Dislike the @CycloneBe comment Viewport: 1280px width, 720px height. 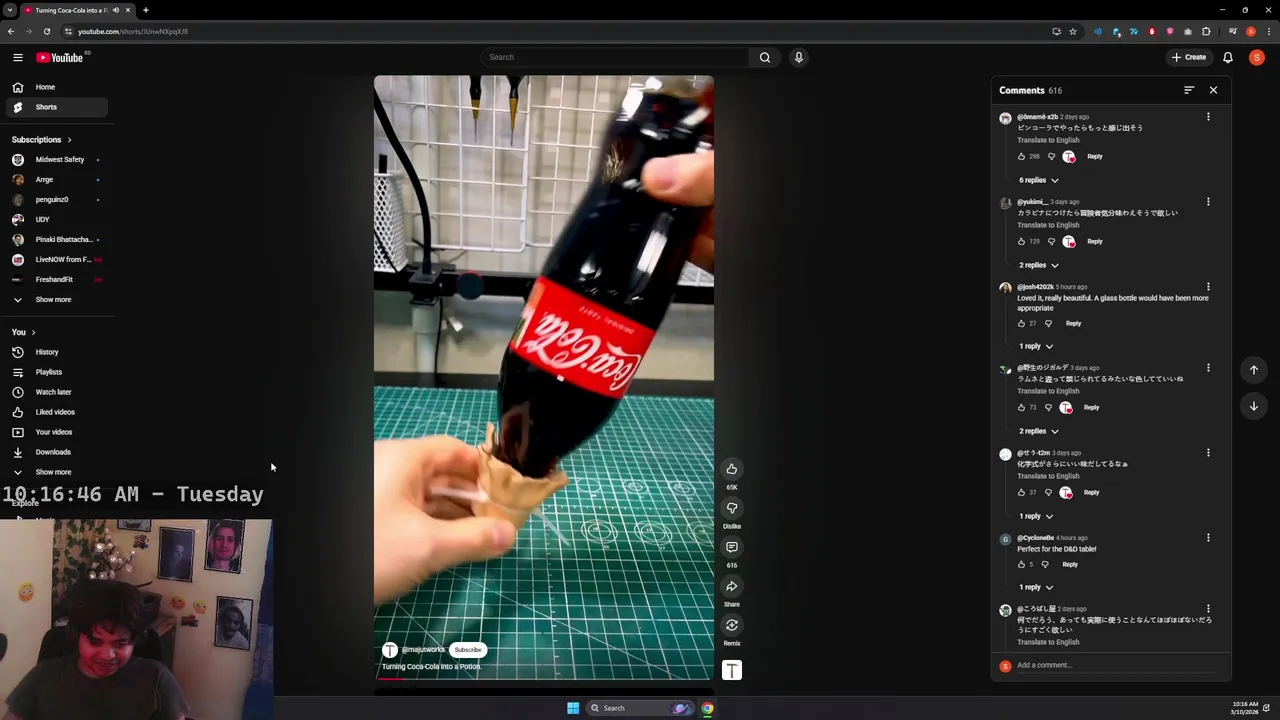1045,564
